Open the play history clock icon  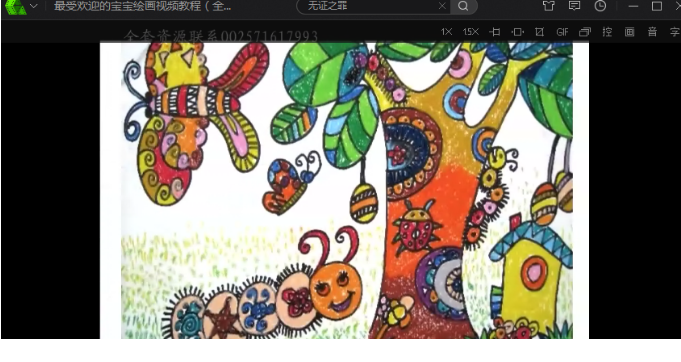pos(600,6)
